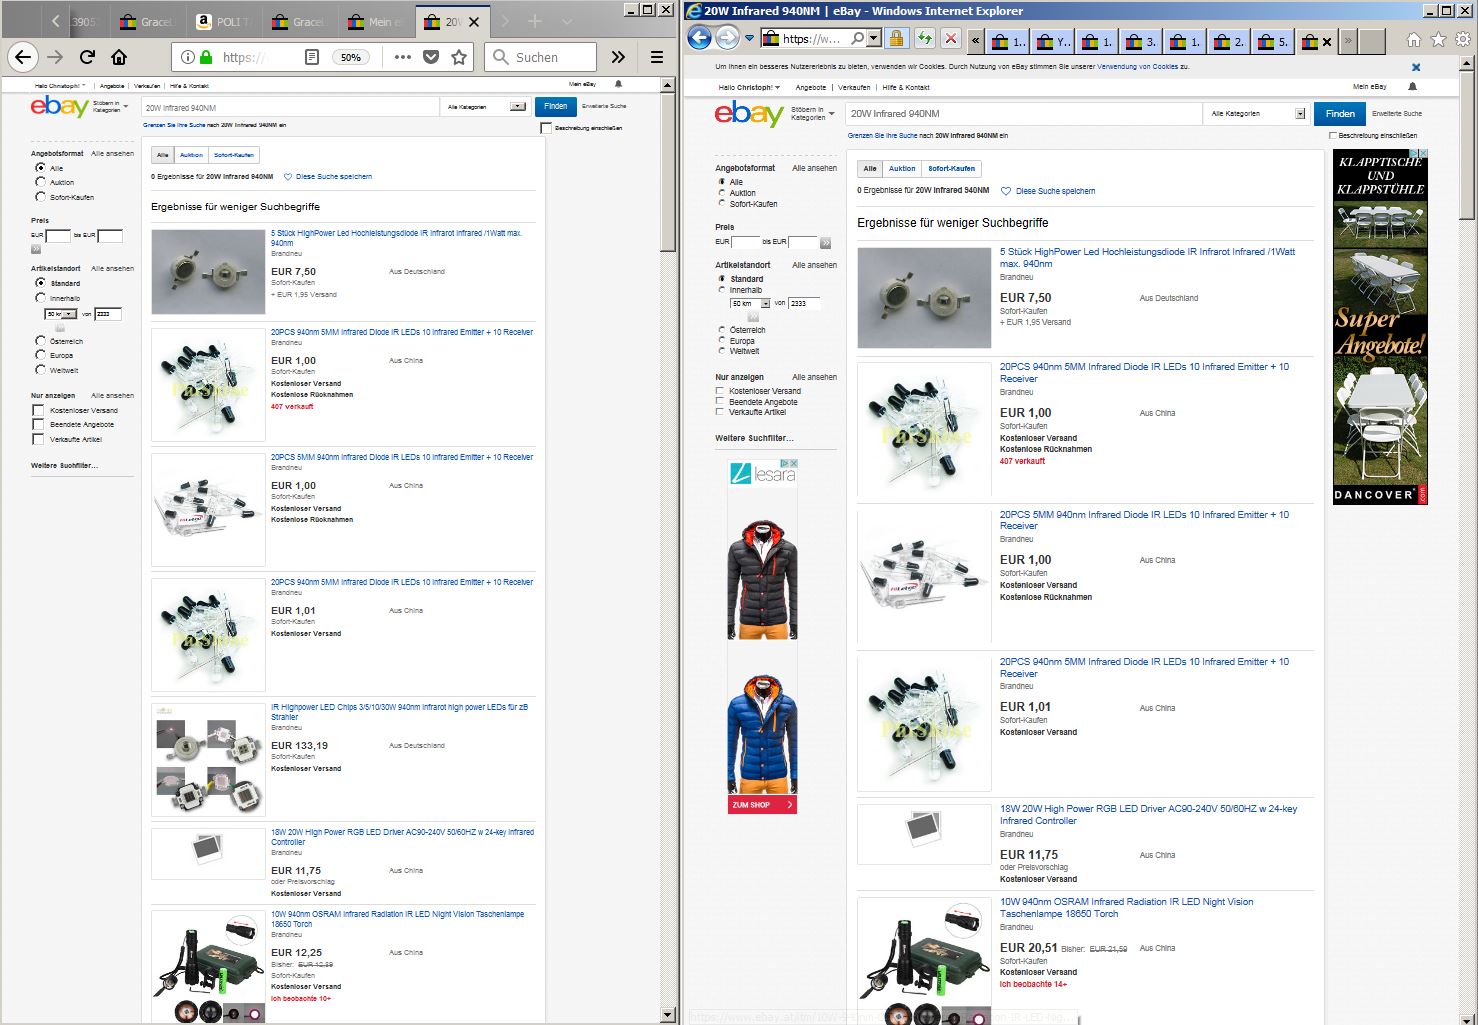
Task: Enable Beschreibung einschließen checkbox in Firefox
Action: pos(546,128)
